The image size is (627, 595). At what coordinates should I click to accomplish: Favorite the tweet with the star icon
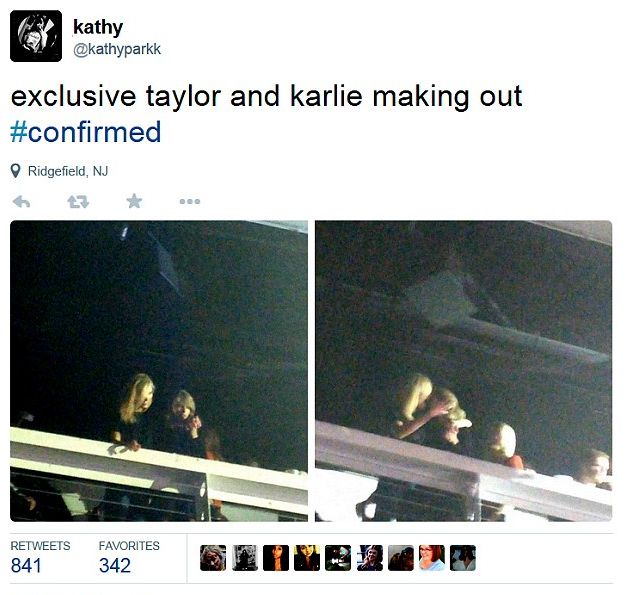[x=134, y=201]
